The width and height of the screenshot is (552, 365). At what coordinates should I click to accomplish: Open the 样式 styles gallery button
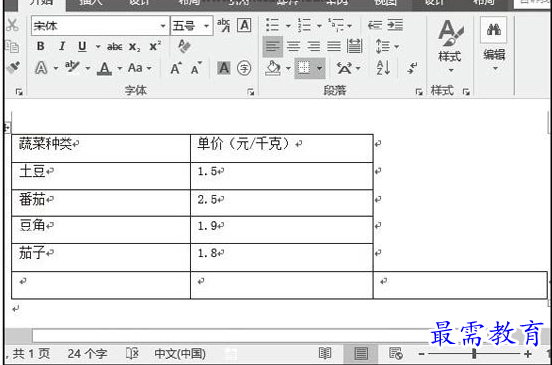point(450,45)
